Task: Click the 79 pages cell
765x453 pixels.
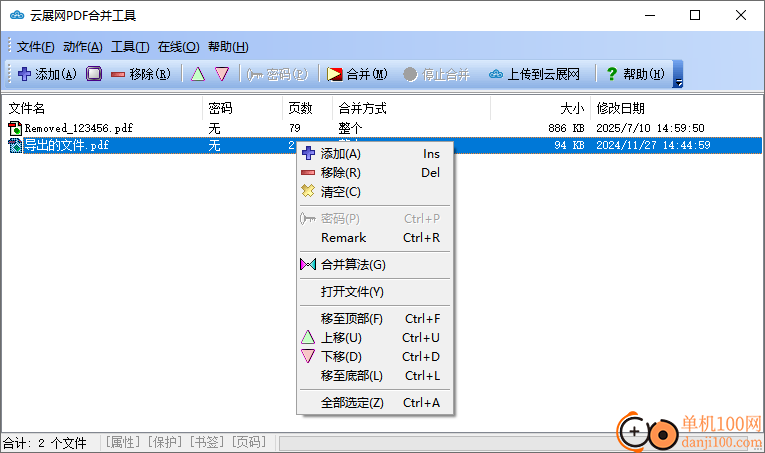Action: click(295, 128)
